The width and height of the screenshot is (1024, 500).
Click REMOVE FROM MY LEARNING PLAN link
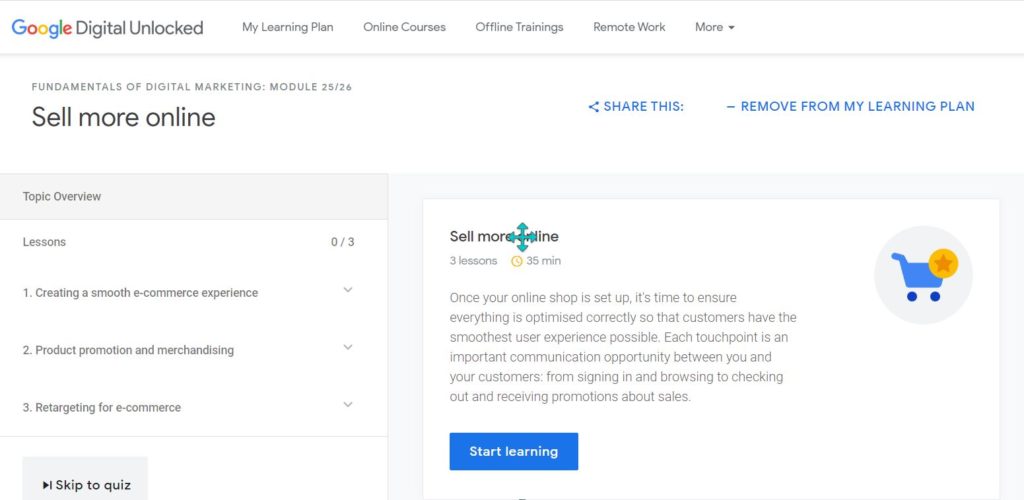[x=850, y=106]
